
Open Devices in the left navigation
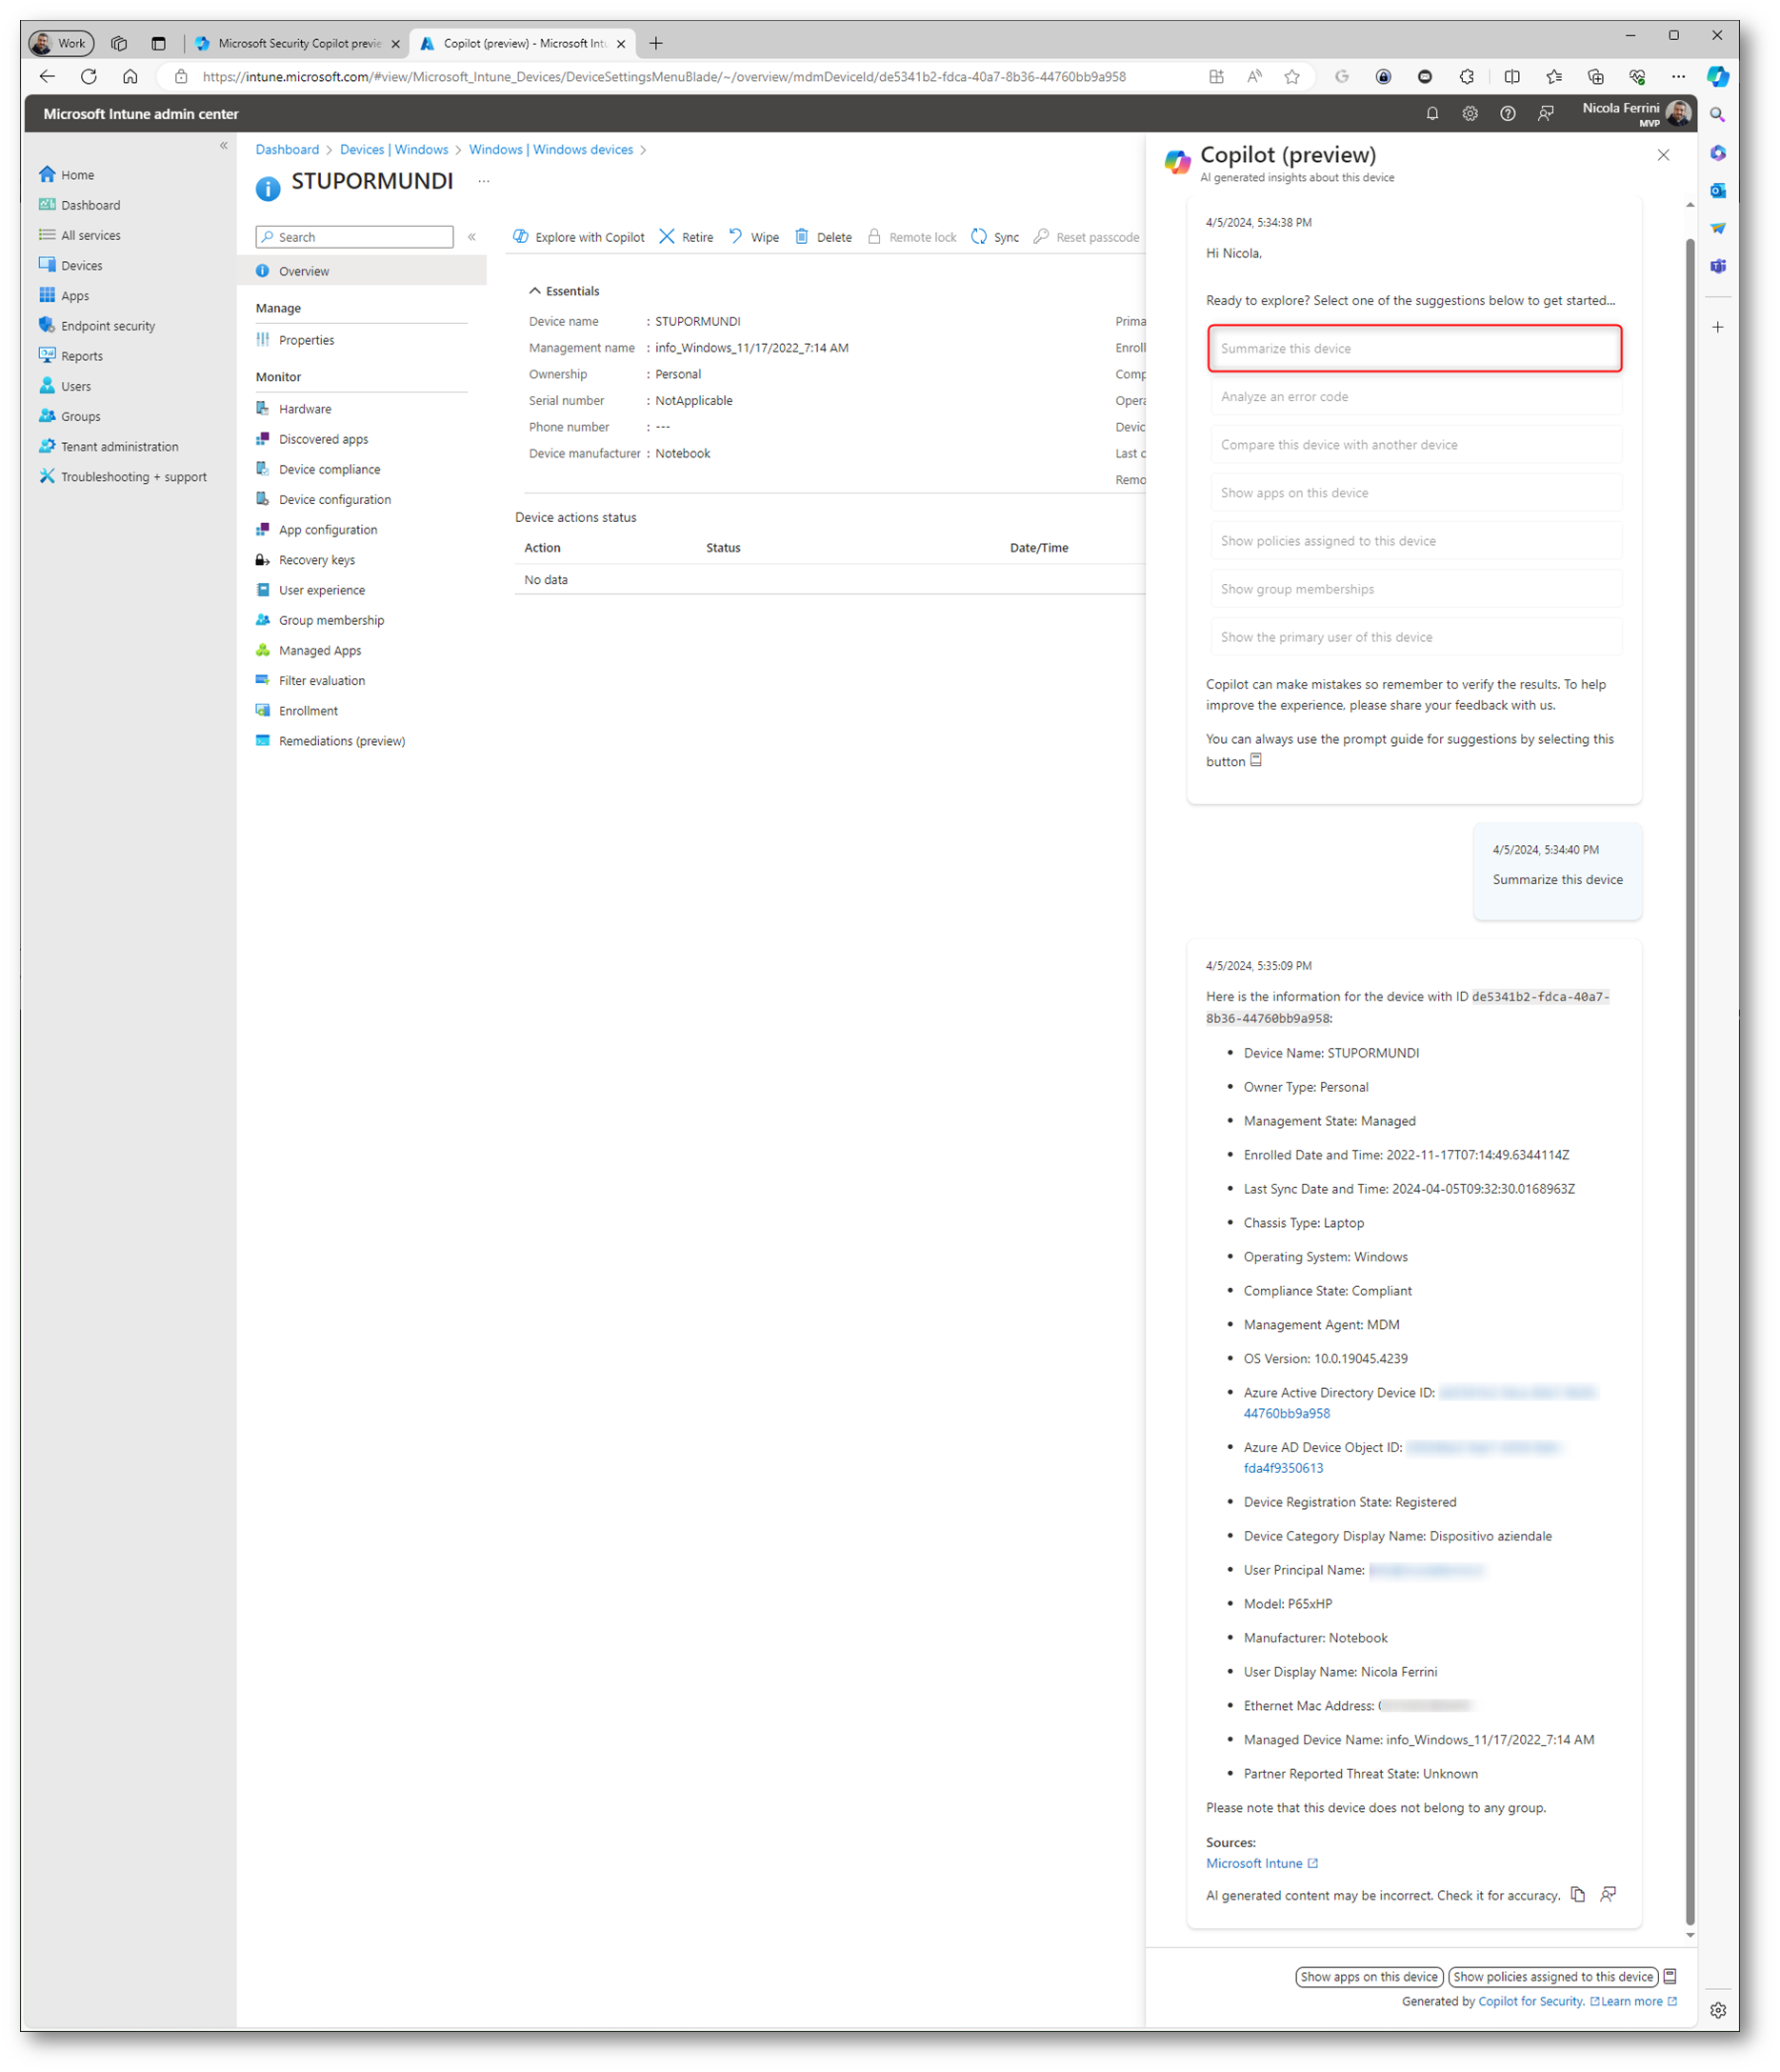click(70, 266)
